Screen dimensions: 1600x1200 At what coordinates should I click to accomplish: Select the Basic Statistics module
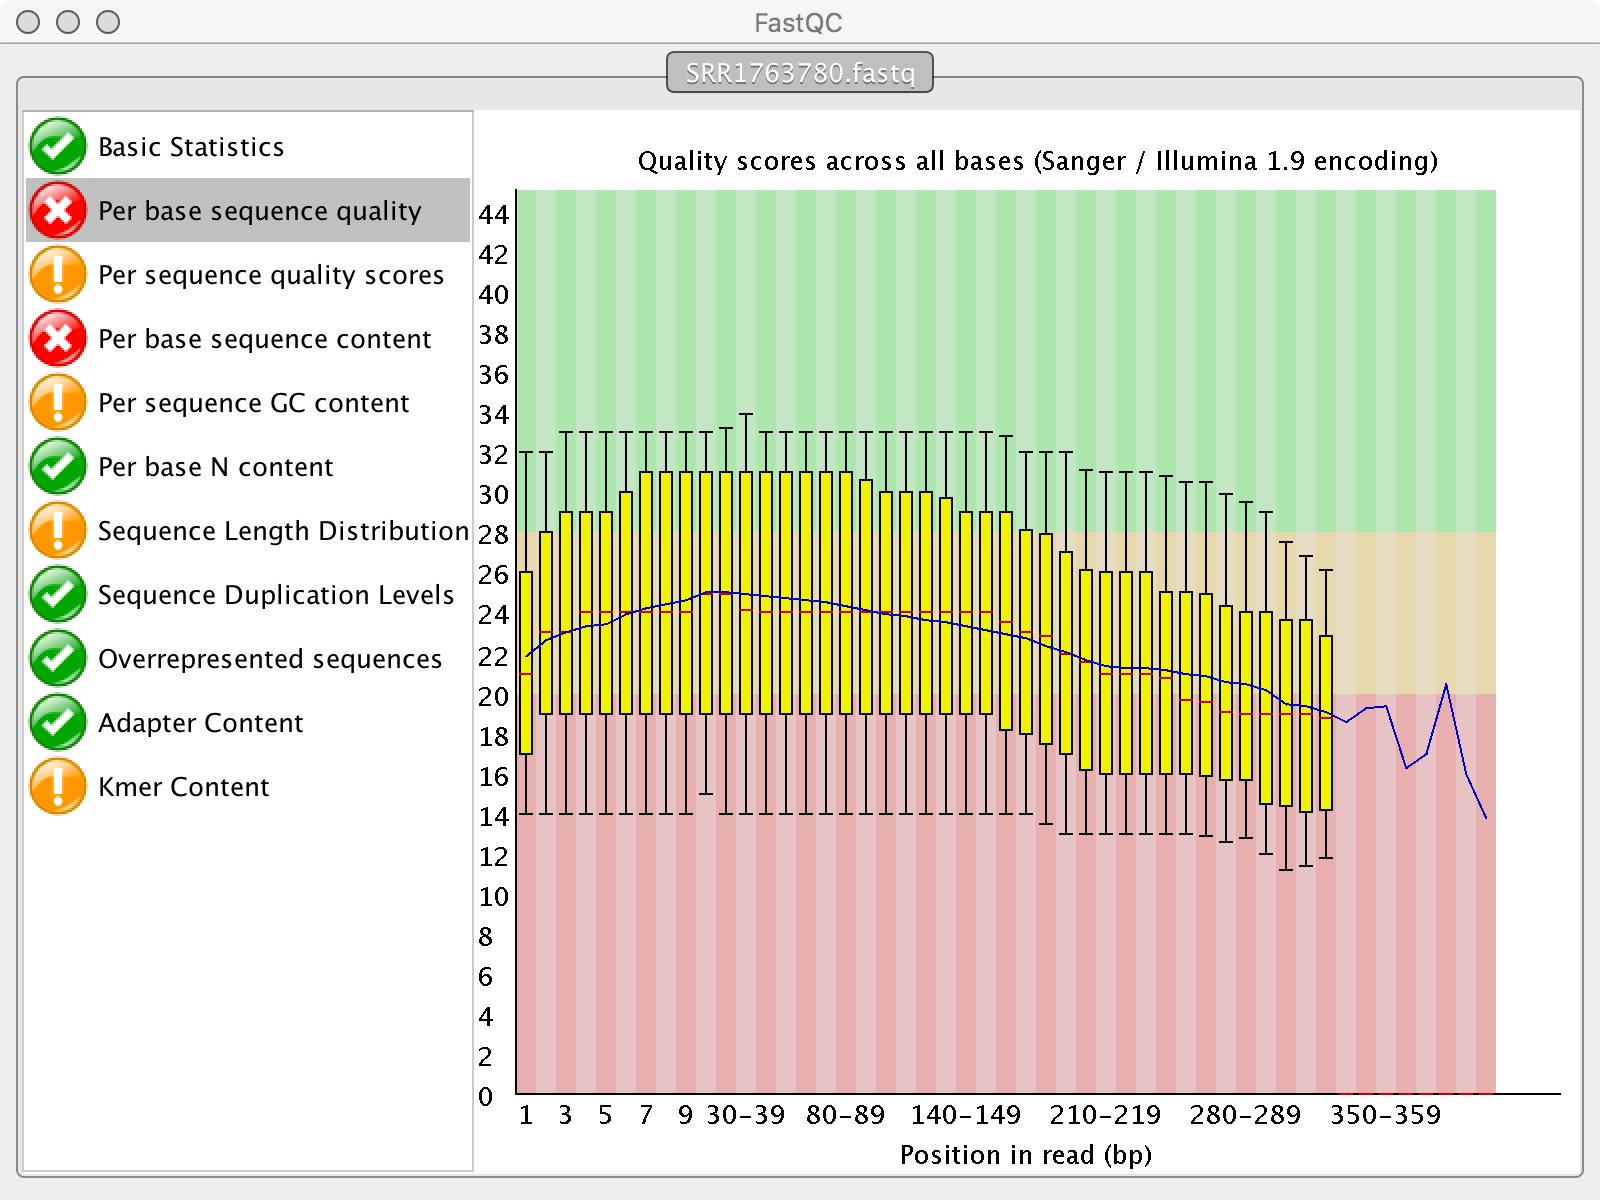point(189,146)
